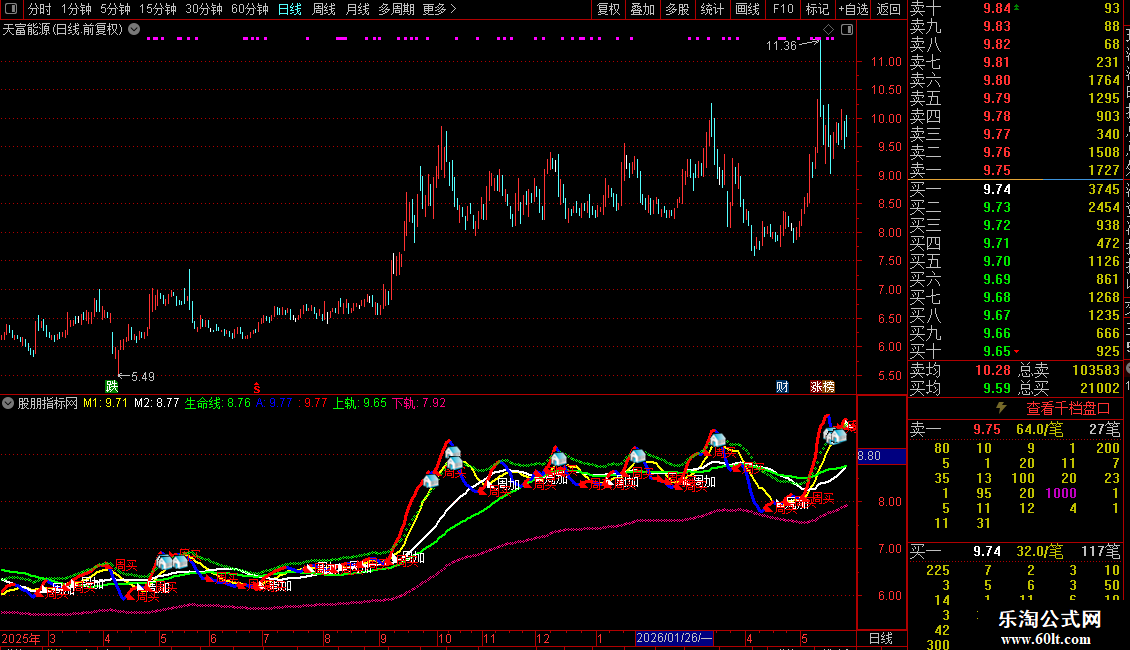Open the 多股 multi-stock view
Image resolution: width=1130 pixels, height=650 pixels.
[677, 9]
